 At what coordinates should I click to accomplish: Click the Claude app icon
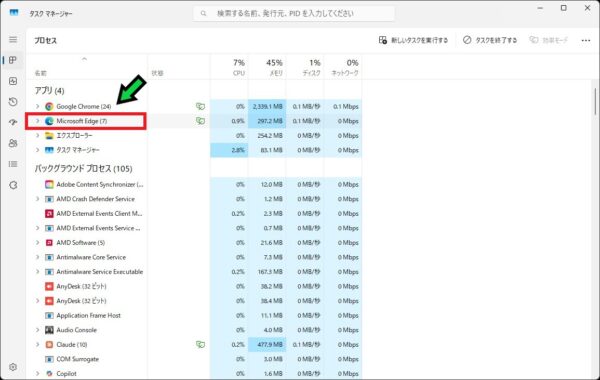(49, 344)
